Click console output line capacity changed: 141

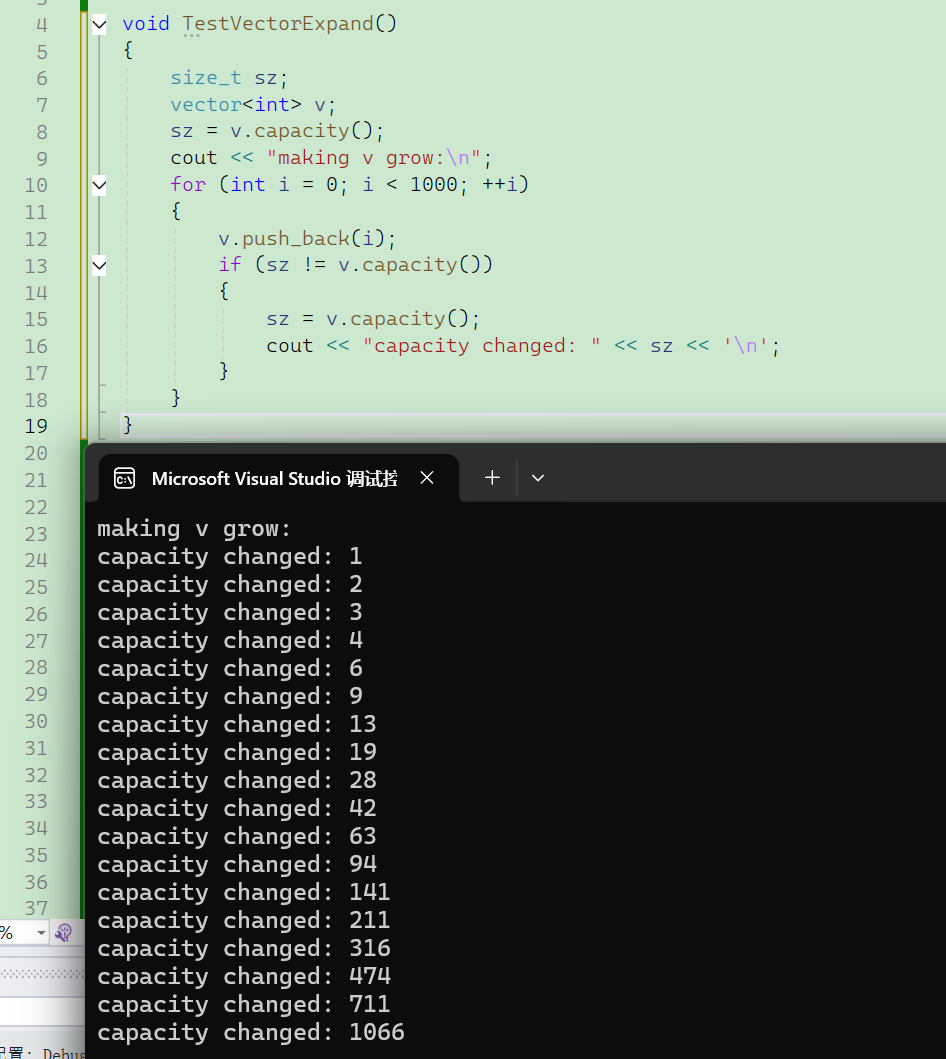(243, 892)
